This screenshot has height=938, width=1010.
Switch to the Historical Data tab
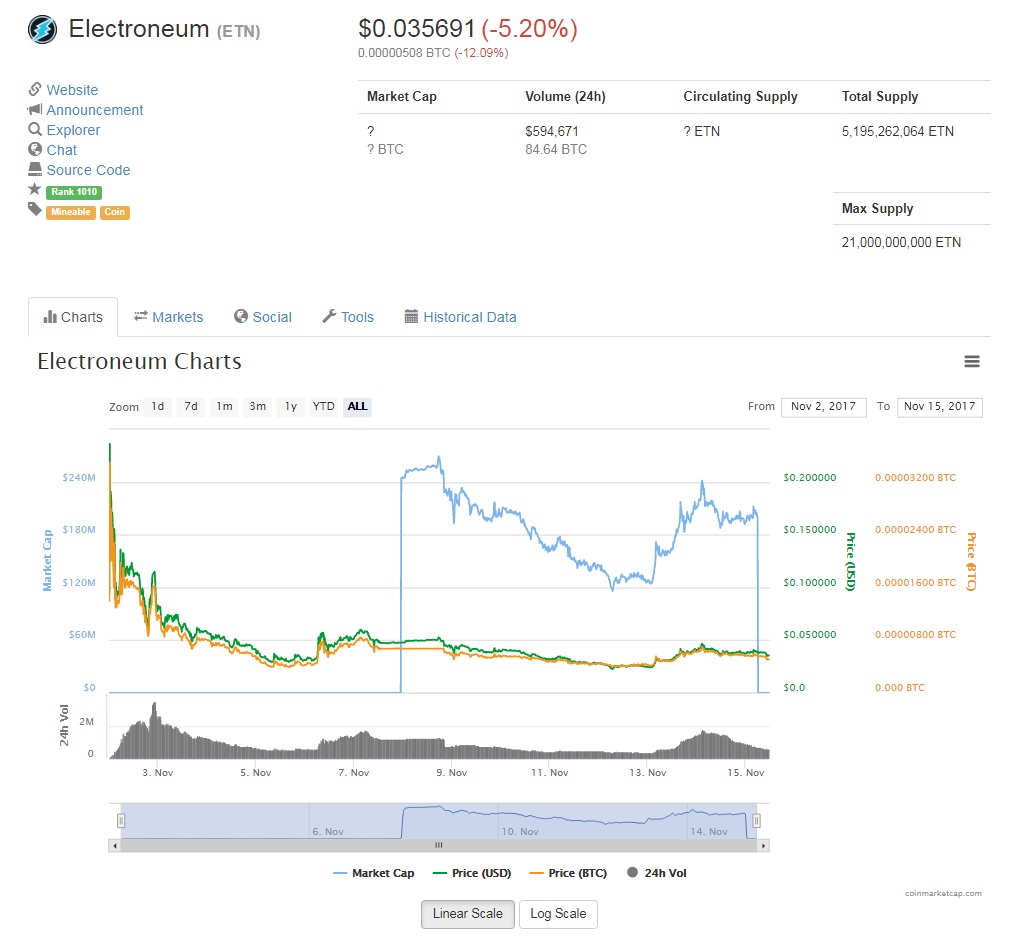(461, 317)
